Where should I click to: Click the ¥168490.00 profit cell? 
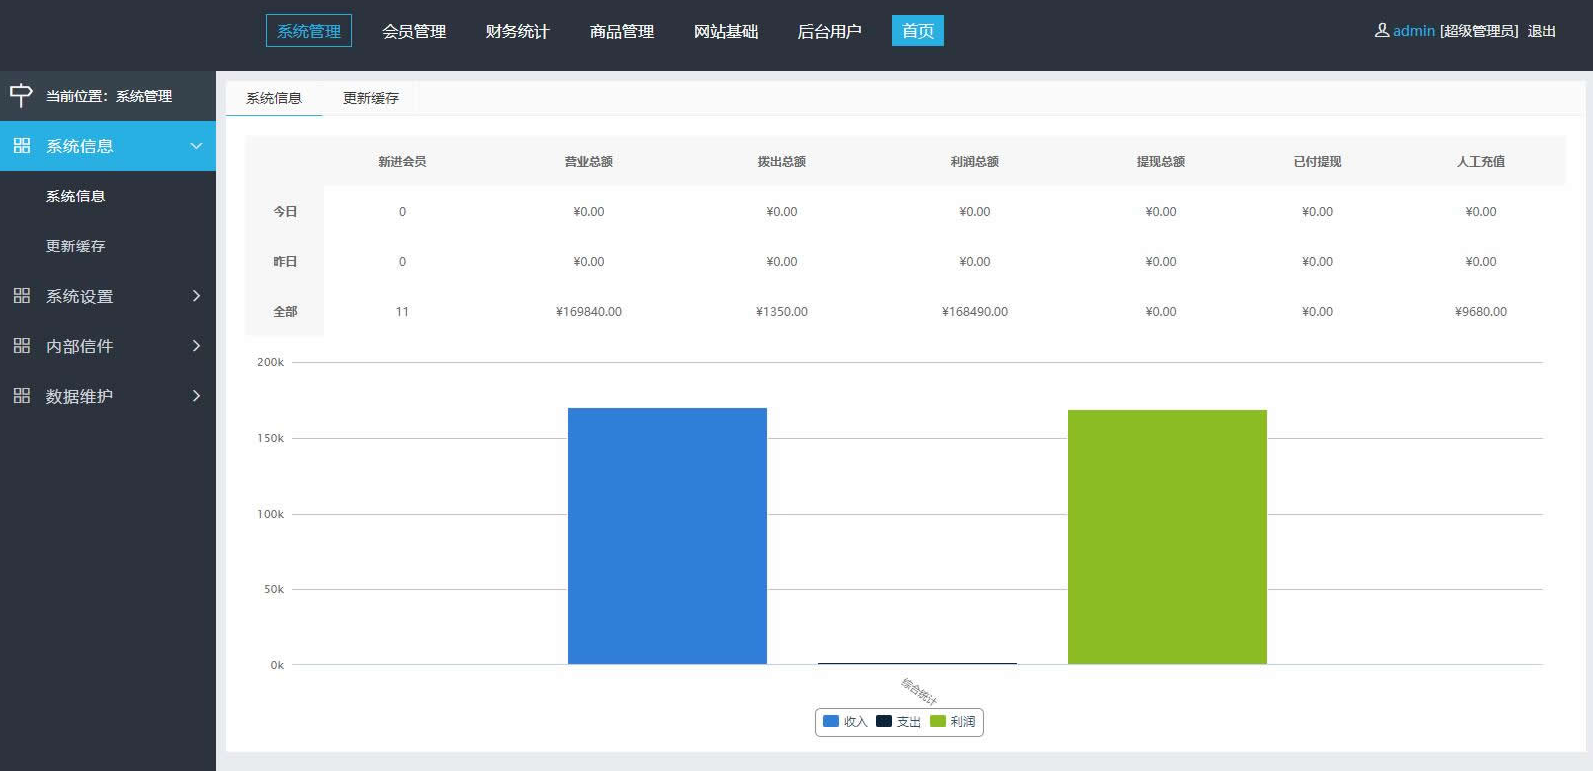[975, 311]
